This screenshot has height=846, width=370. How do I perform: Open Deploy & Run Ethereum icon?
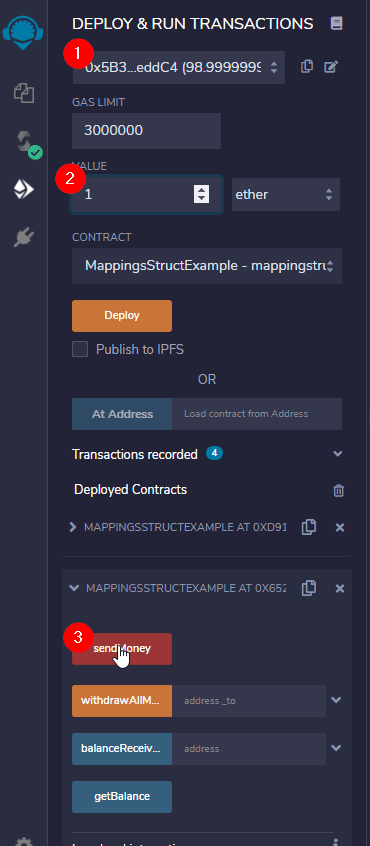coord(24,188)
